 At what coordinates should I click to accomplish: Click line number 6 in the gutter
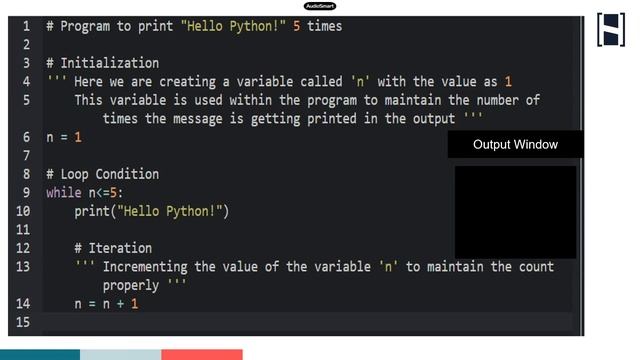pos(27,137)
